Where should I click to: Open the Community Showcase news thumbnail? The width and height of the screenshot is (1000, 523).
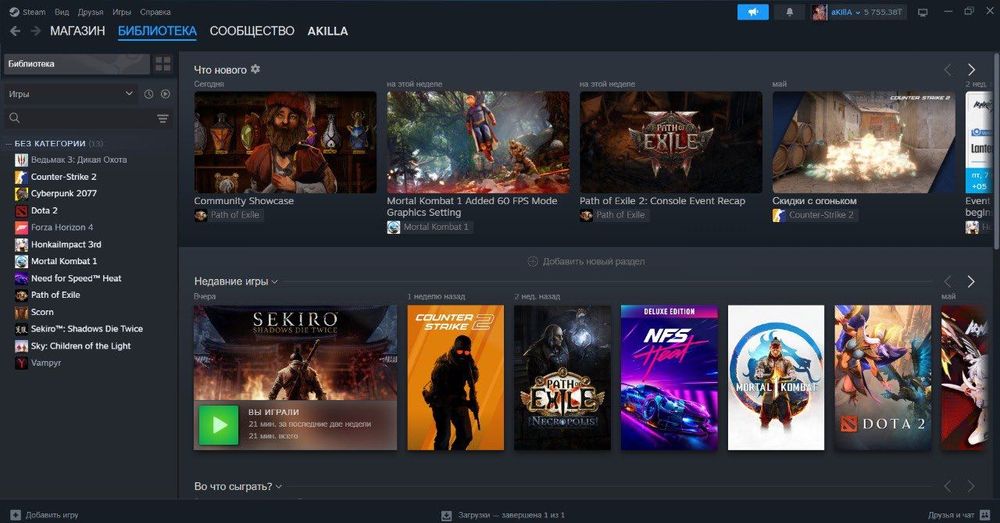(285, 142)
